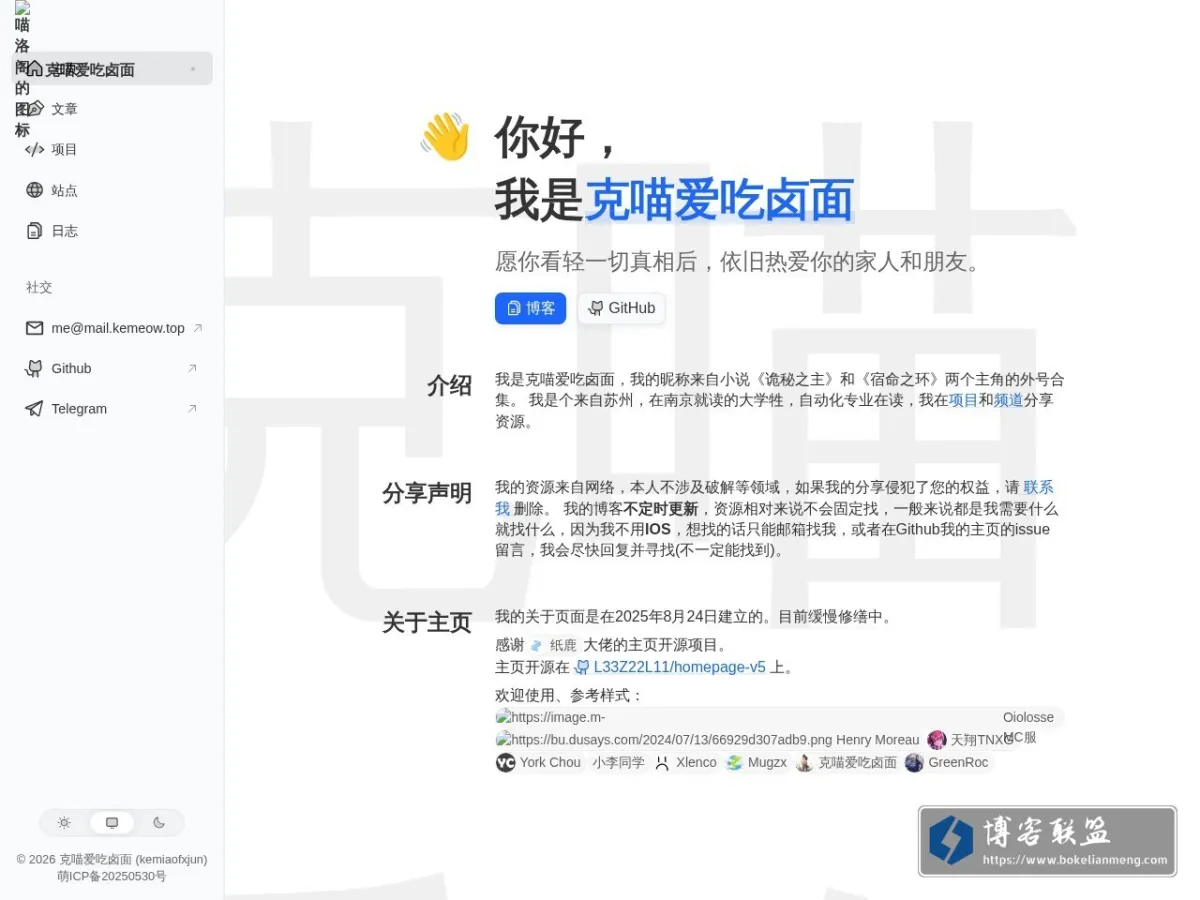The width and height of the screenshot is (1200, 900).
Task: Open the Telegram social link
Action: pyautogui.click(x=112, y=409)
